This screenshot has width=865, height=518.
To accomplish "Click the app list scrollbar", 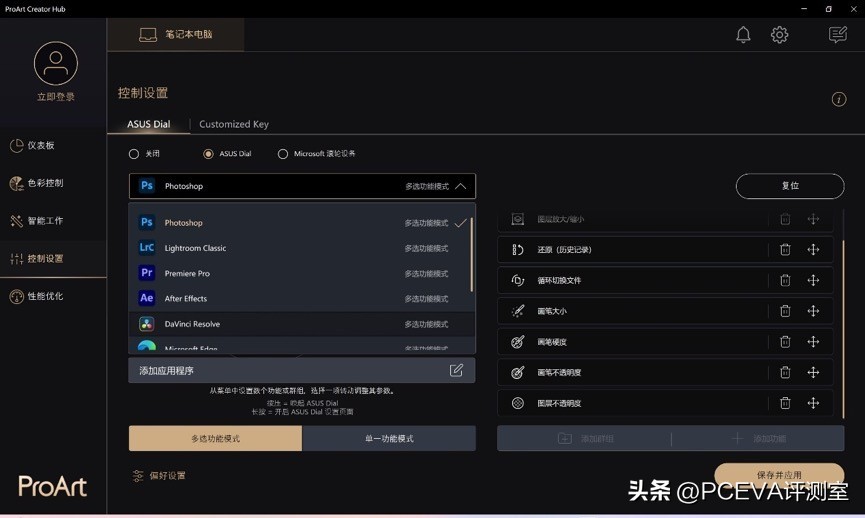I will pyautogui.click(x=472, y=254).
